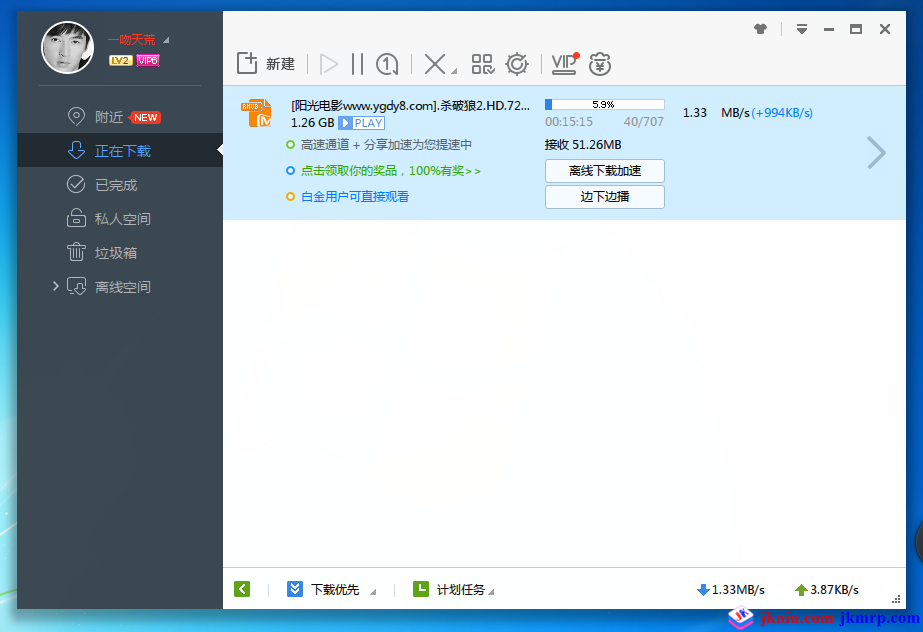This screenshot has width=923, height=632.
Task: Expand the 离线空间 tree item
Action: 55,287
